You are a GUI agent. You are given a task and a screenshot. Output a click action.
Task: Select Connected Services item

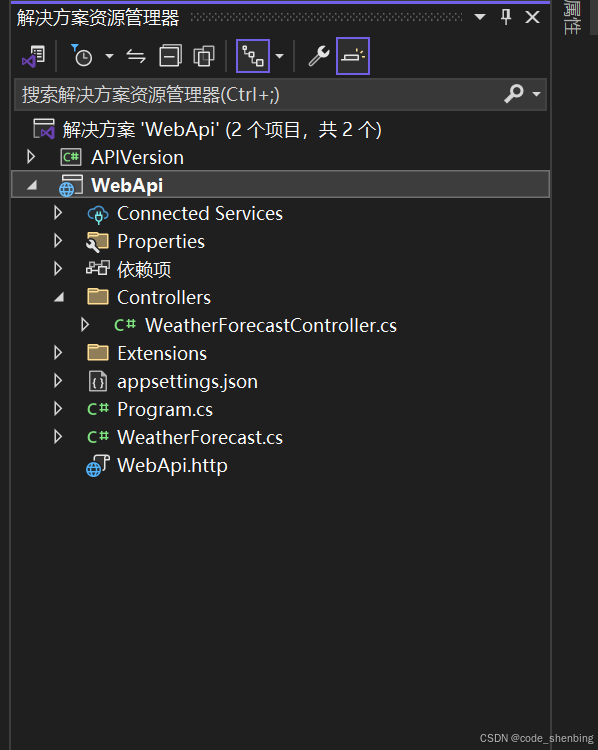200,213
